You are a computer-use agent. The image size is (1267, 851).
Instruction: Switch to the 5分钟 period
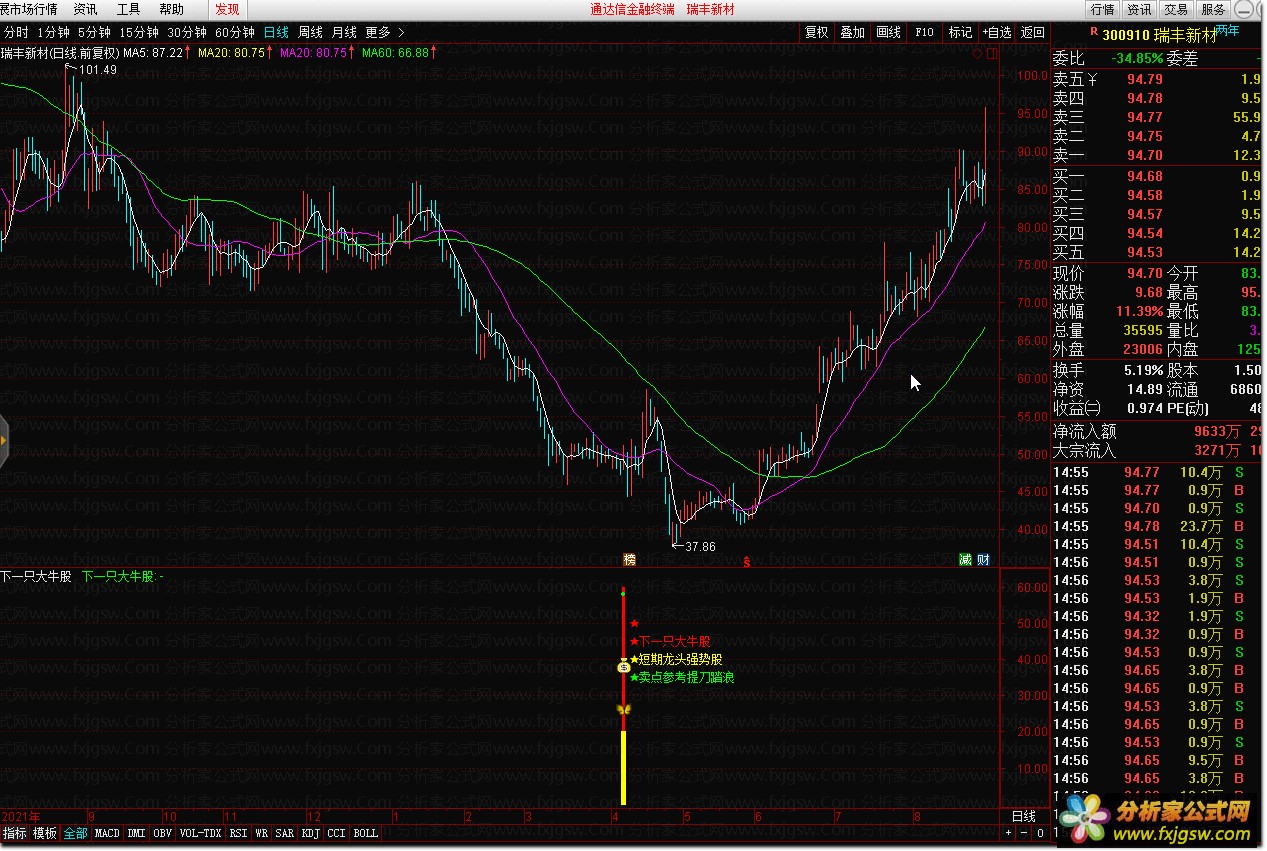pyautogui.click(x=94, y=32)
